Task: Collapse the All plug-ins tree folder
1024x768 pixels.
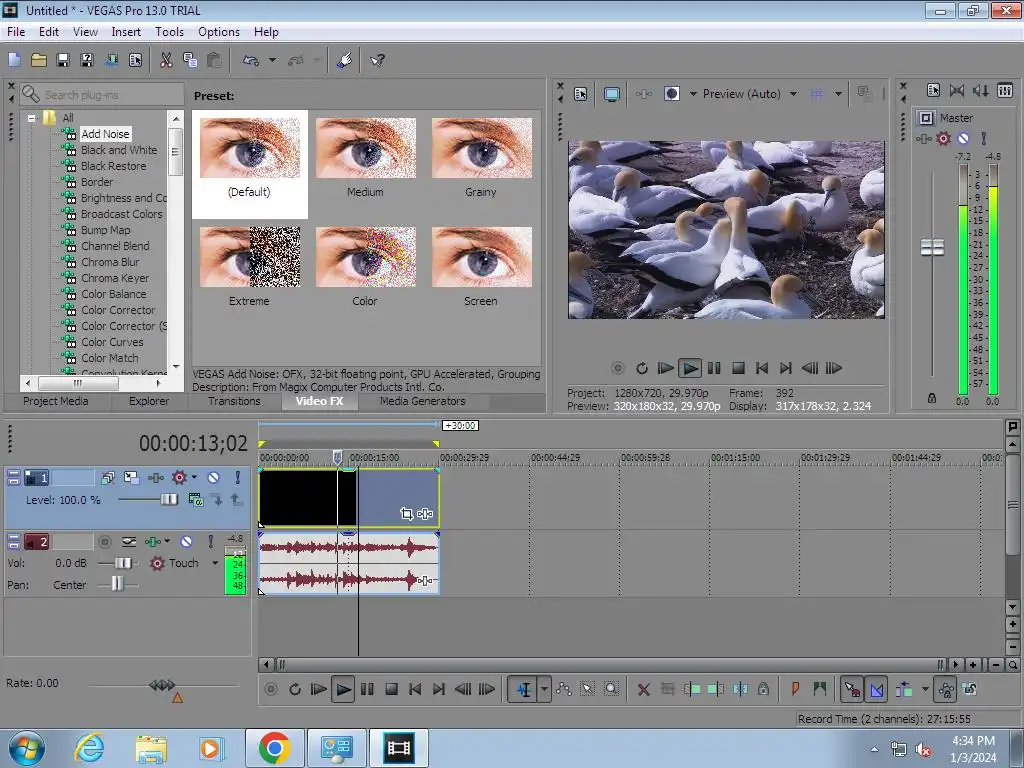Action: (x=32, y=118)
